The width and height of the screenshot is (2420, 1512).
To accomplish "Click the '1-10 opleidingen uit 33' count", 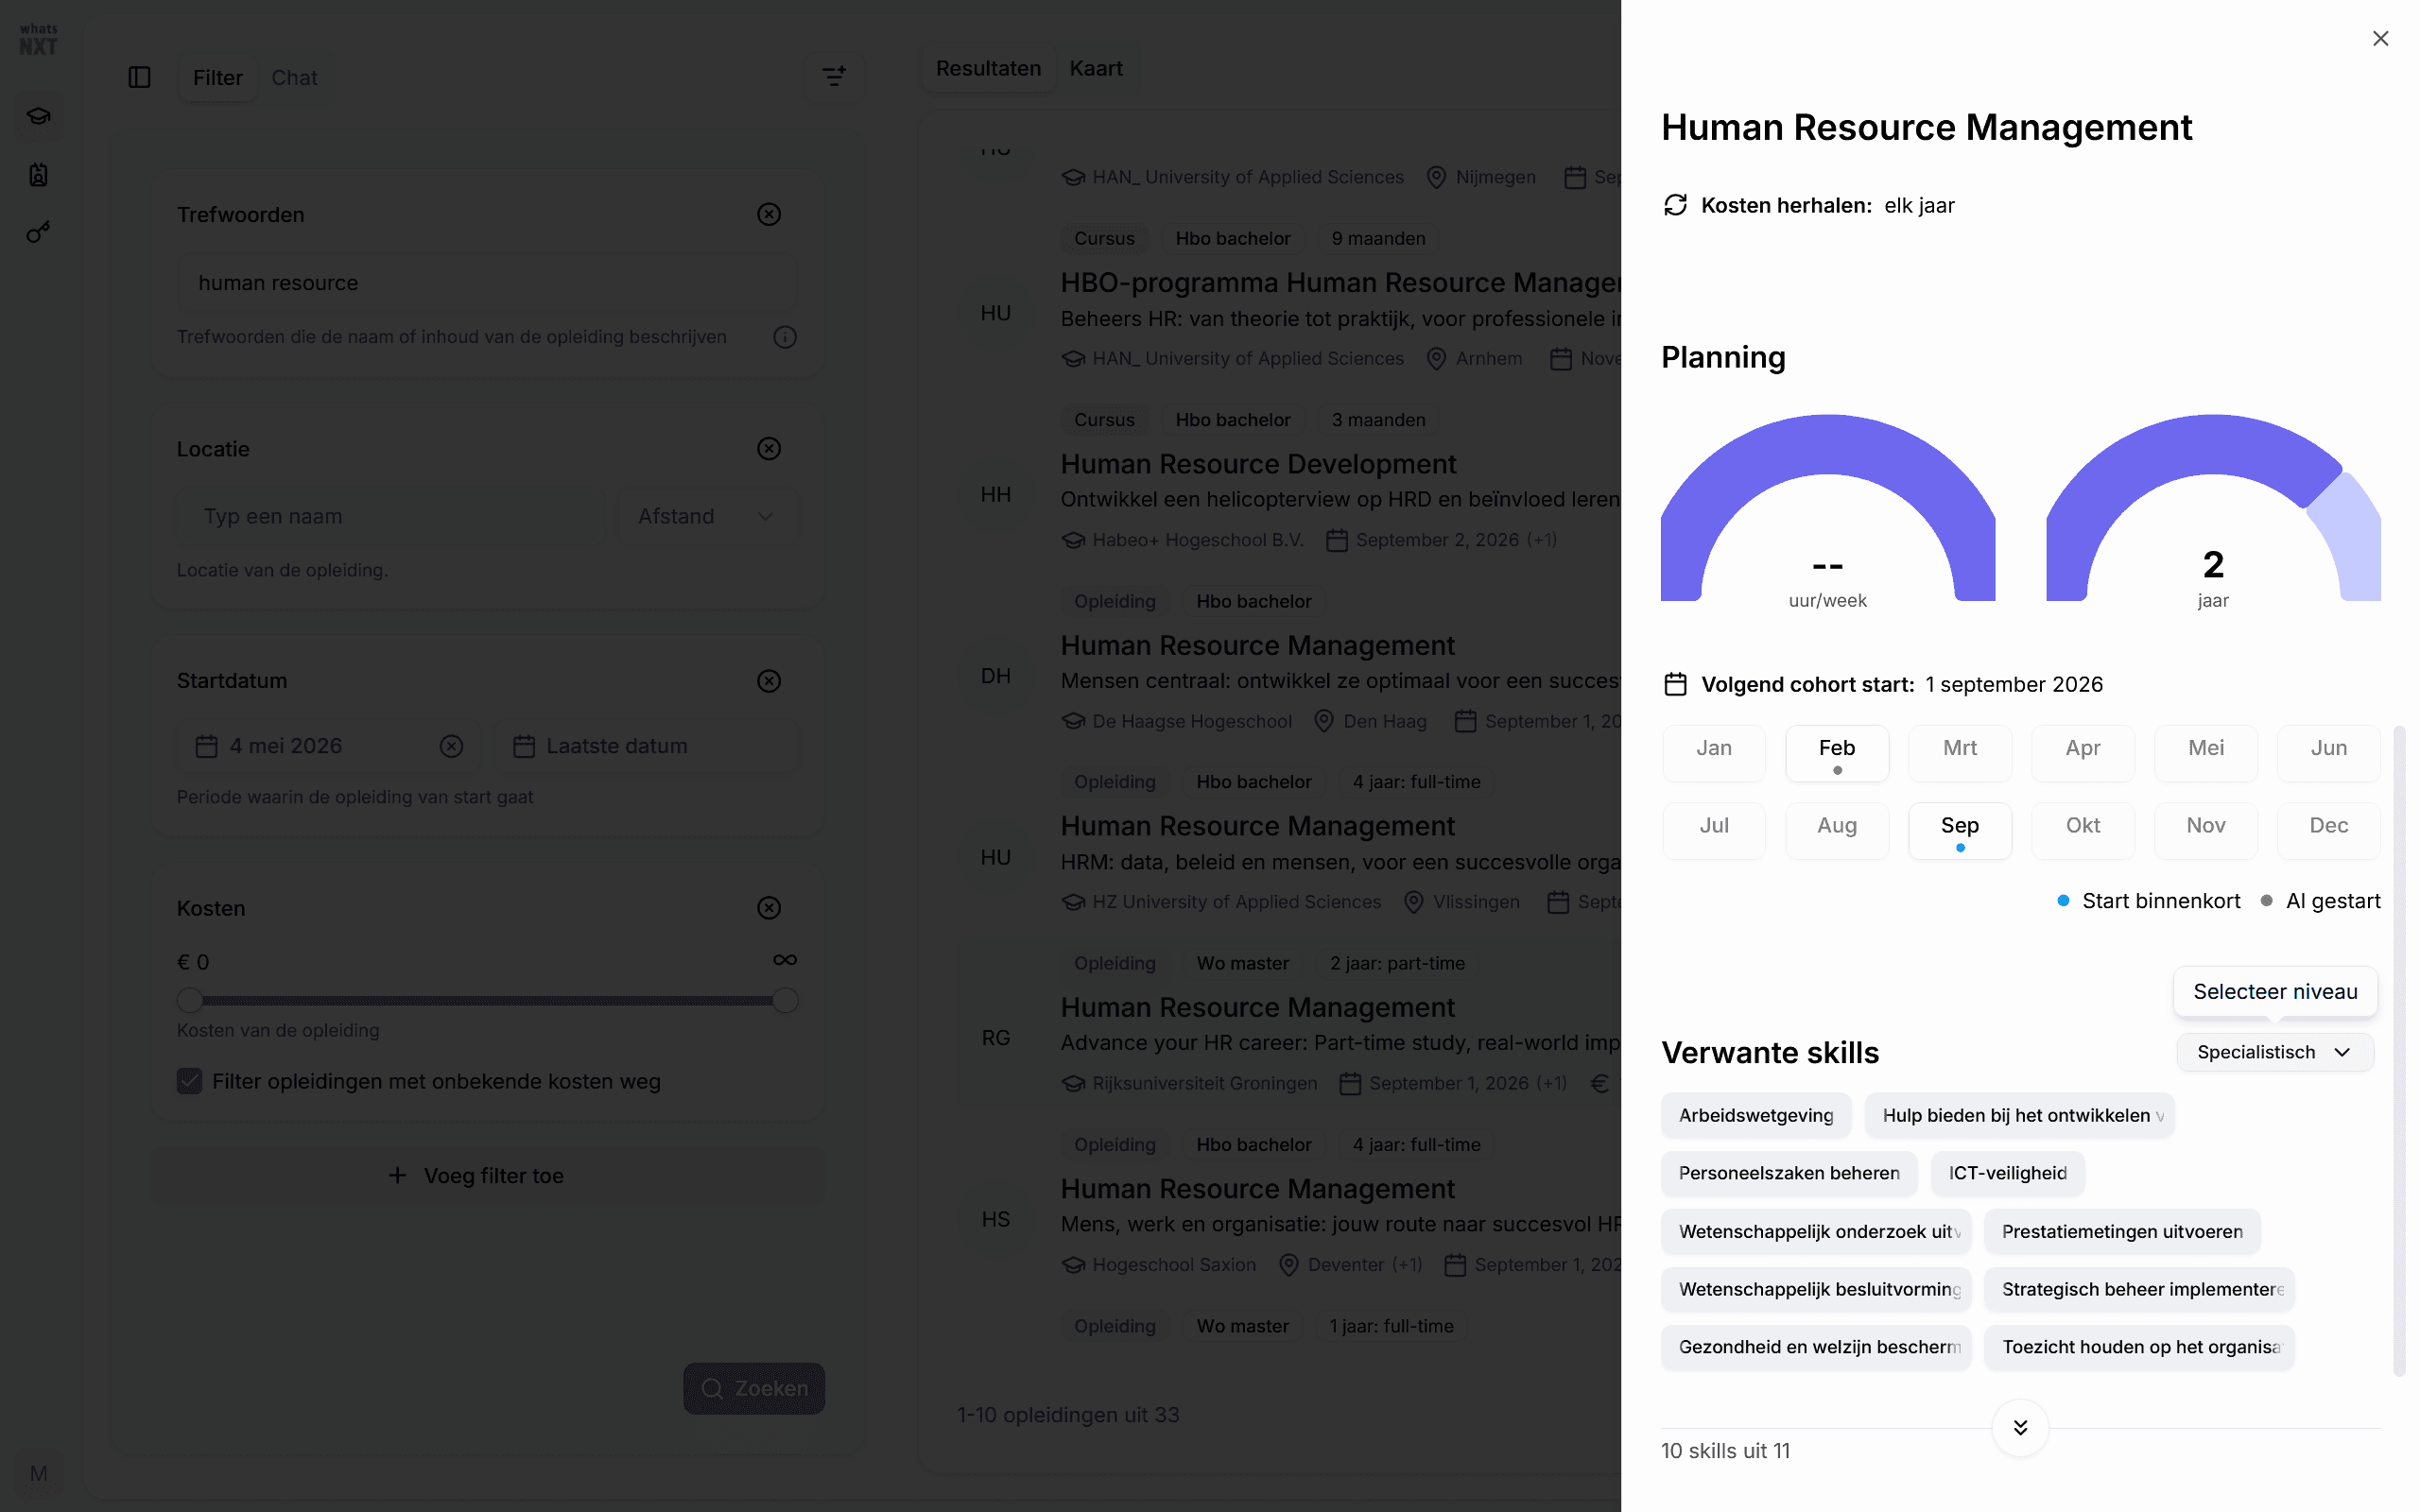I will pos(1068,1415).
